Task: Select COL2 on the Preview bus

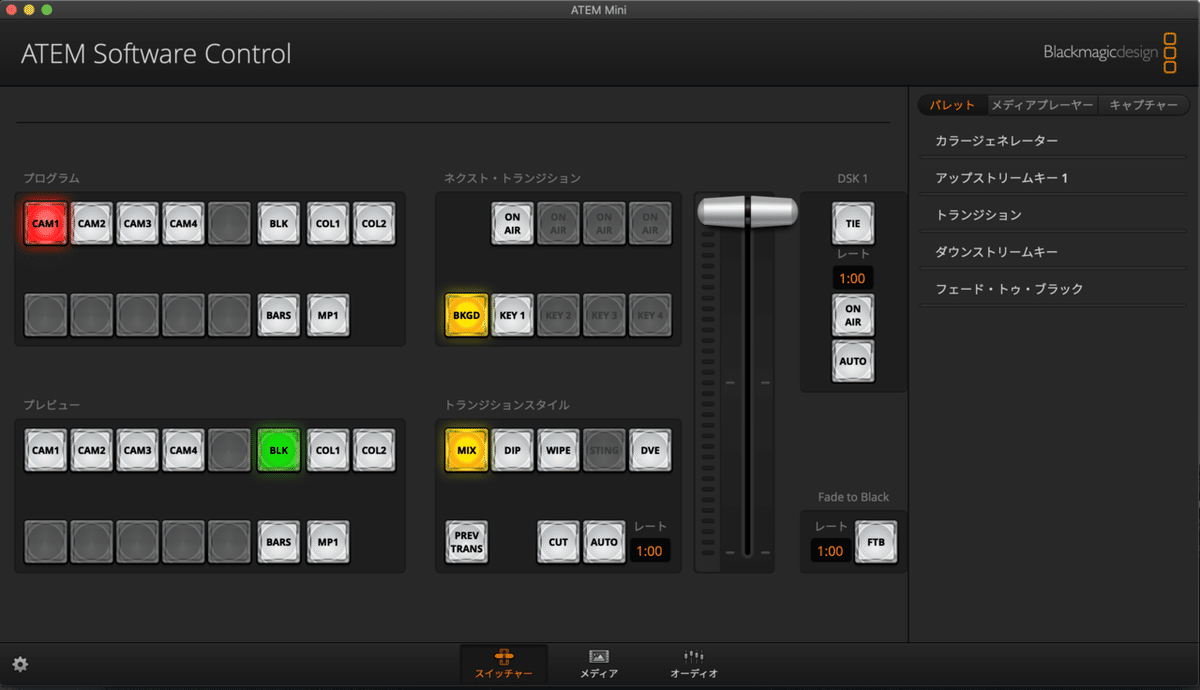Action: coord(374,450)
